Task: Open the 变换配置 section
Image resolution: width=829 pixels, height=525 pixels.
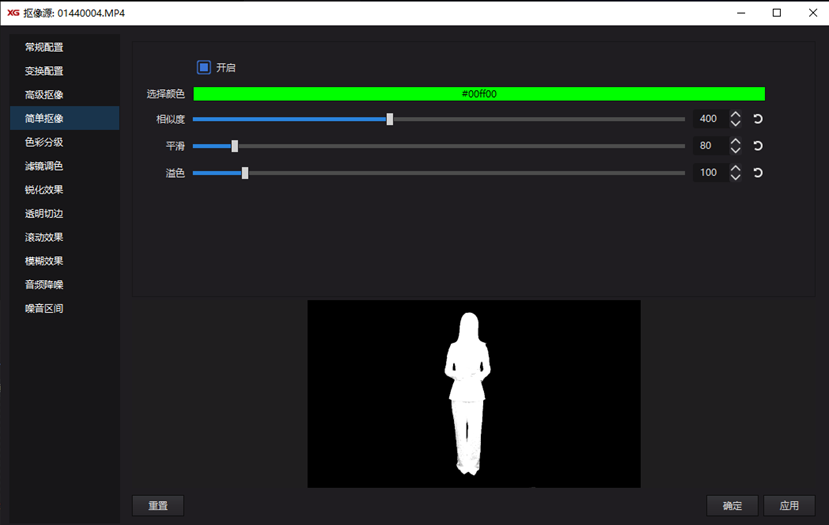Action: 65,71
